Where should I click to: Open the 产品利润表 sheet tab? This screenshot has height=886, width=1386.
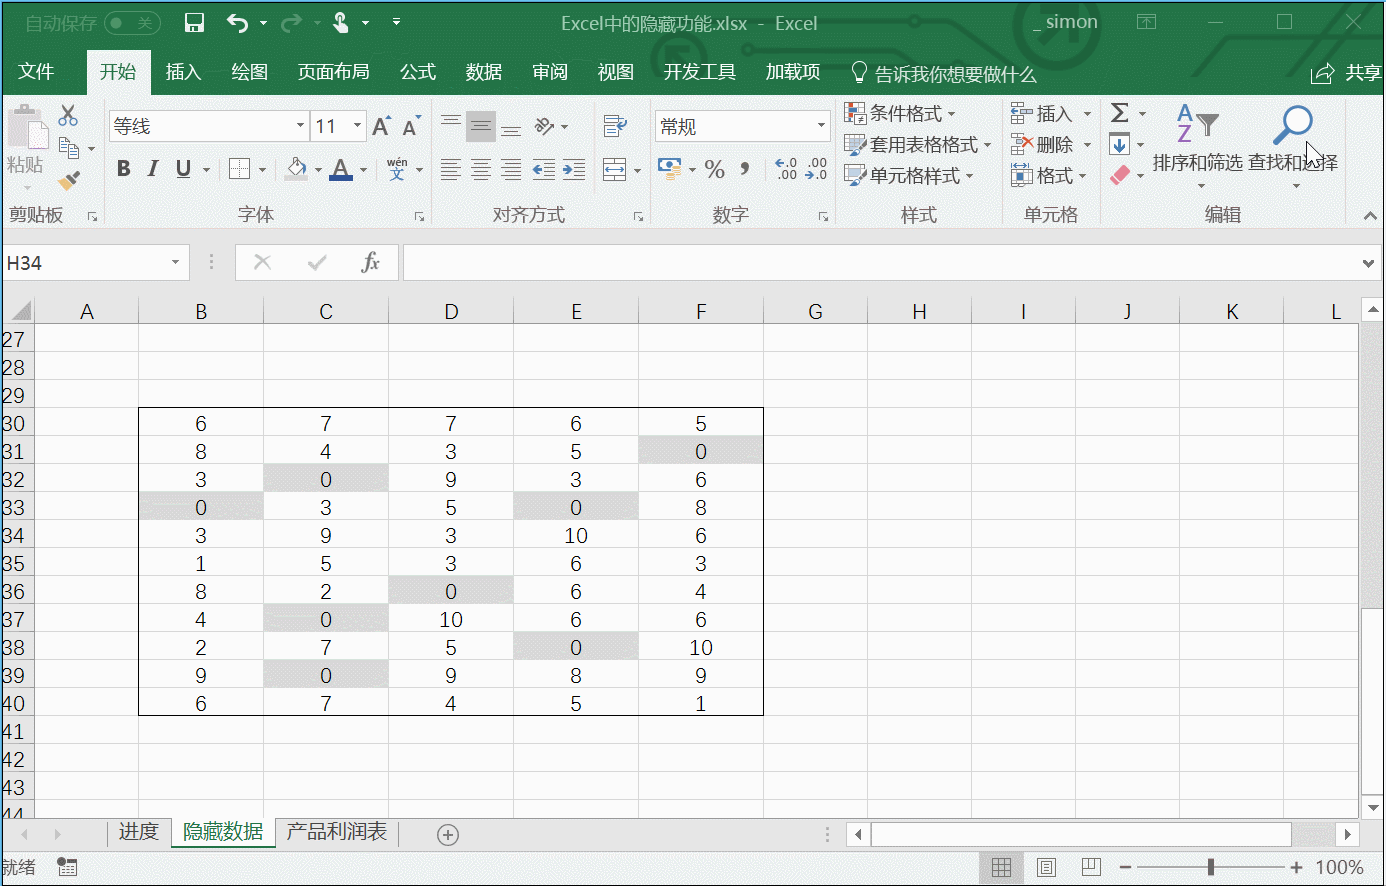pos(337,832)
